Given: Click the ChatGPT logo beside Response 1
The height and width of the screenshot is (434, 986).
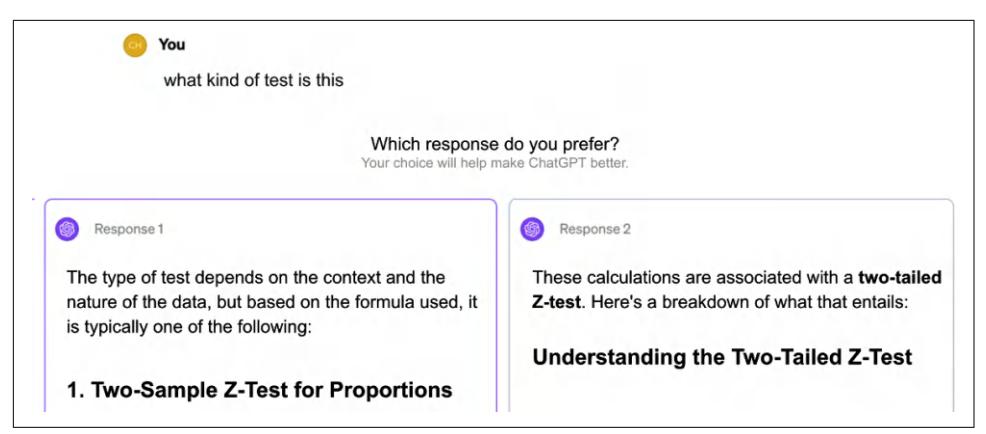Looking at the screenshot, I should pyautogui.click(x=67, y=229).
